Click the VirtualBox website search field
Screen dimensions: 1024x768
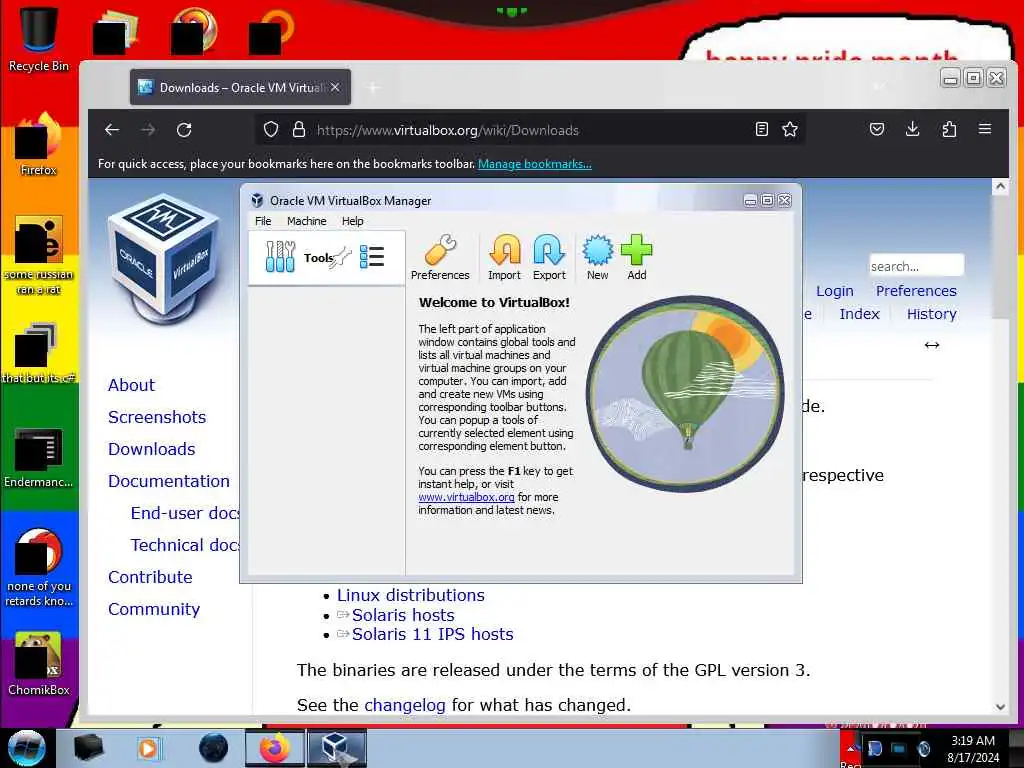click(x=916, y=266)
